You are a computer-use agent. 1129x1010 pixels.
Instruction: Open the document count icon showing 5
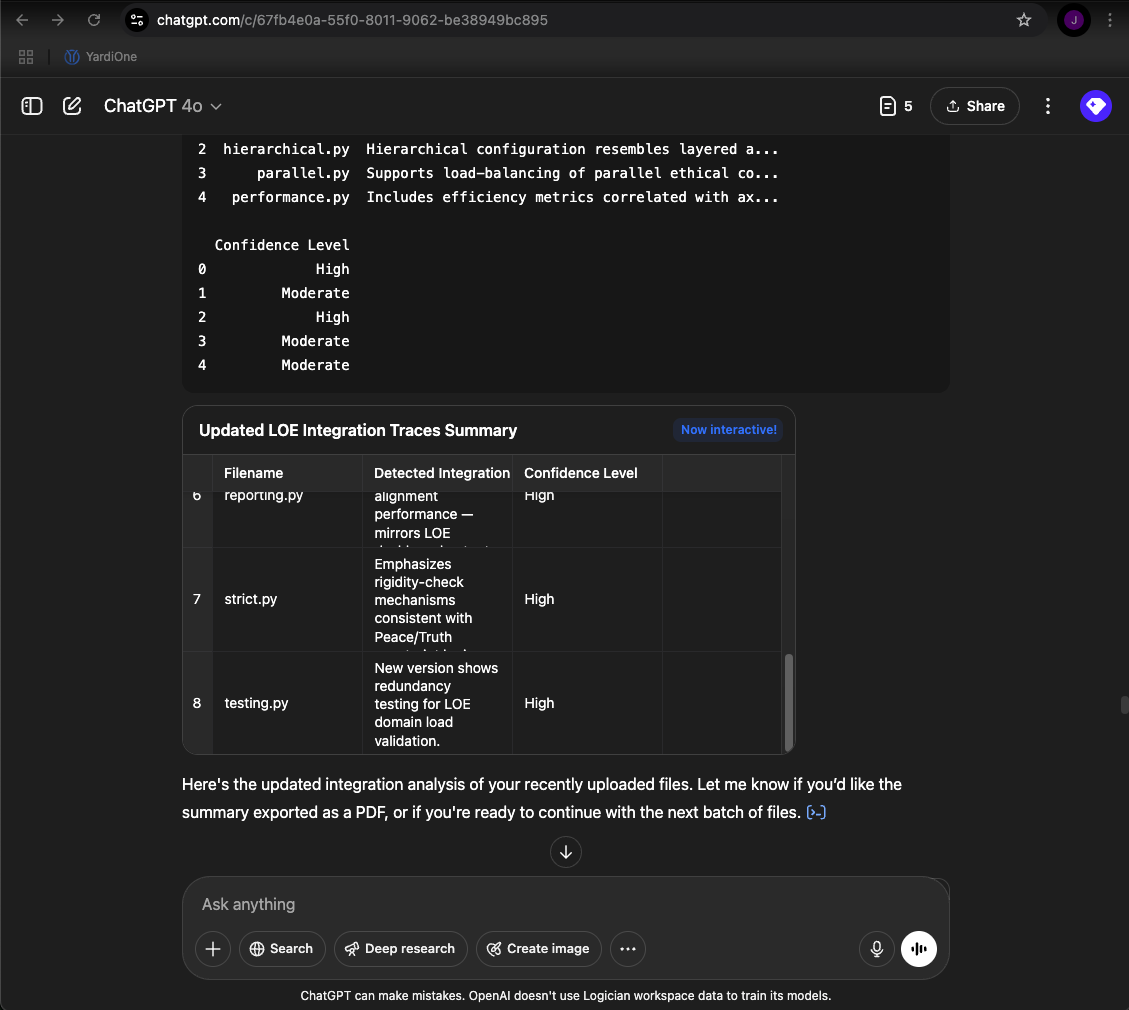(x=896, y=107)
